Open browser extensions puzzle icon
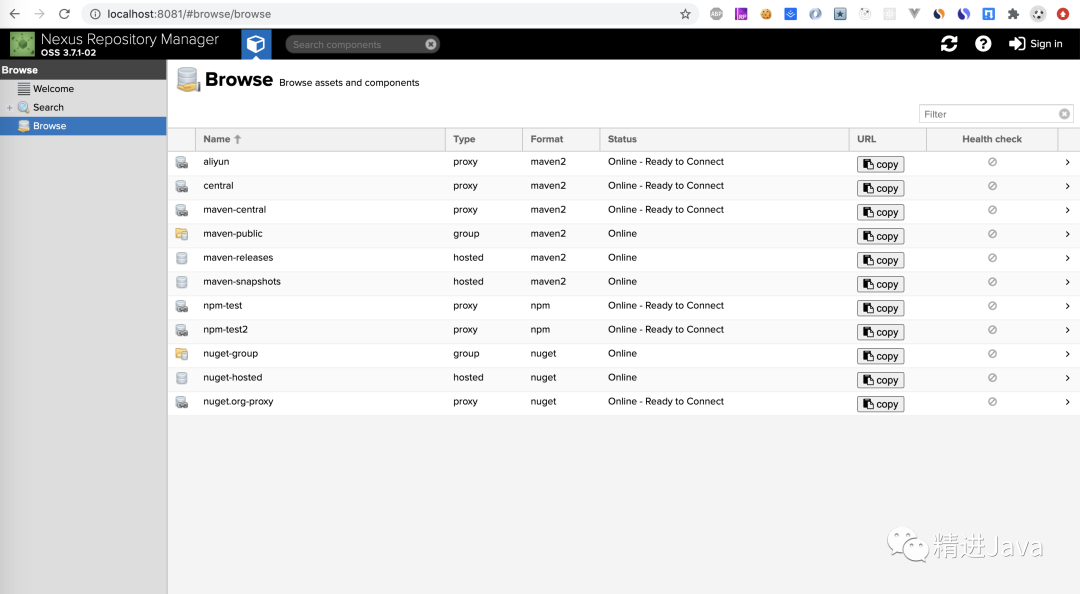The height and width of the screenshot is (594, 1080). [1013, 14]
